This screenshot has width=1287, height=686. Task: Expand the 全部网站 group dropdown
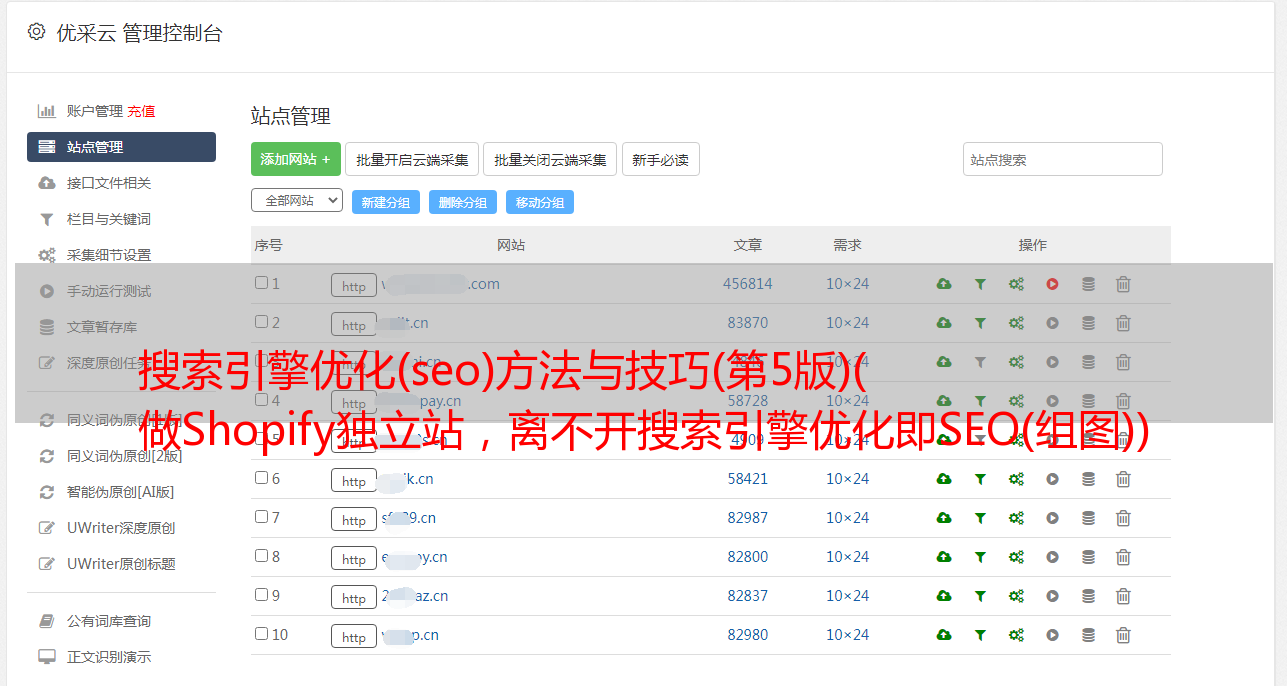tap(297, 201)
